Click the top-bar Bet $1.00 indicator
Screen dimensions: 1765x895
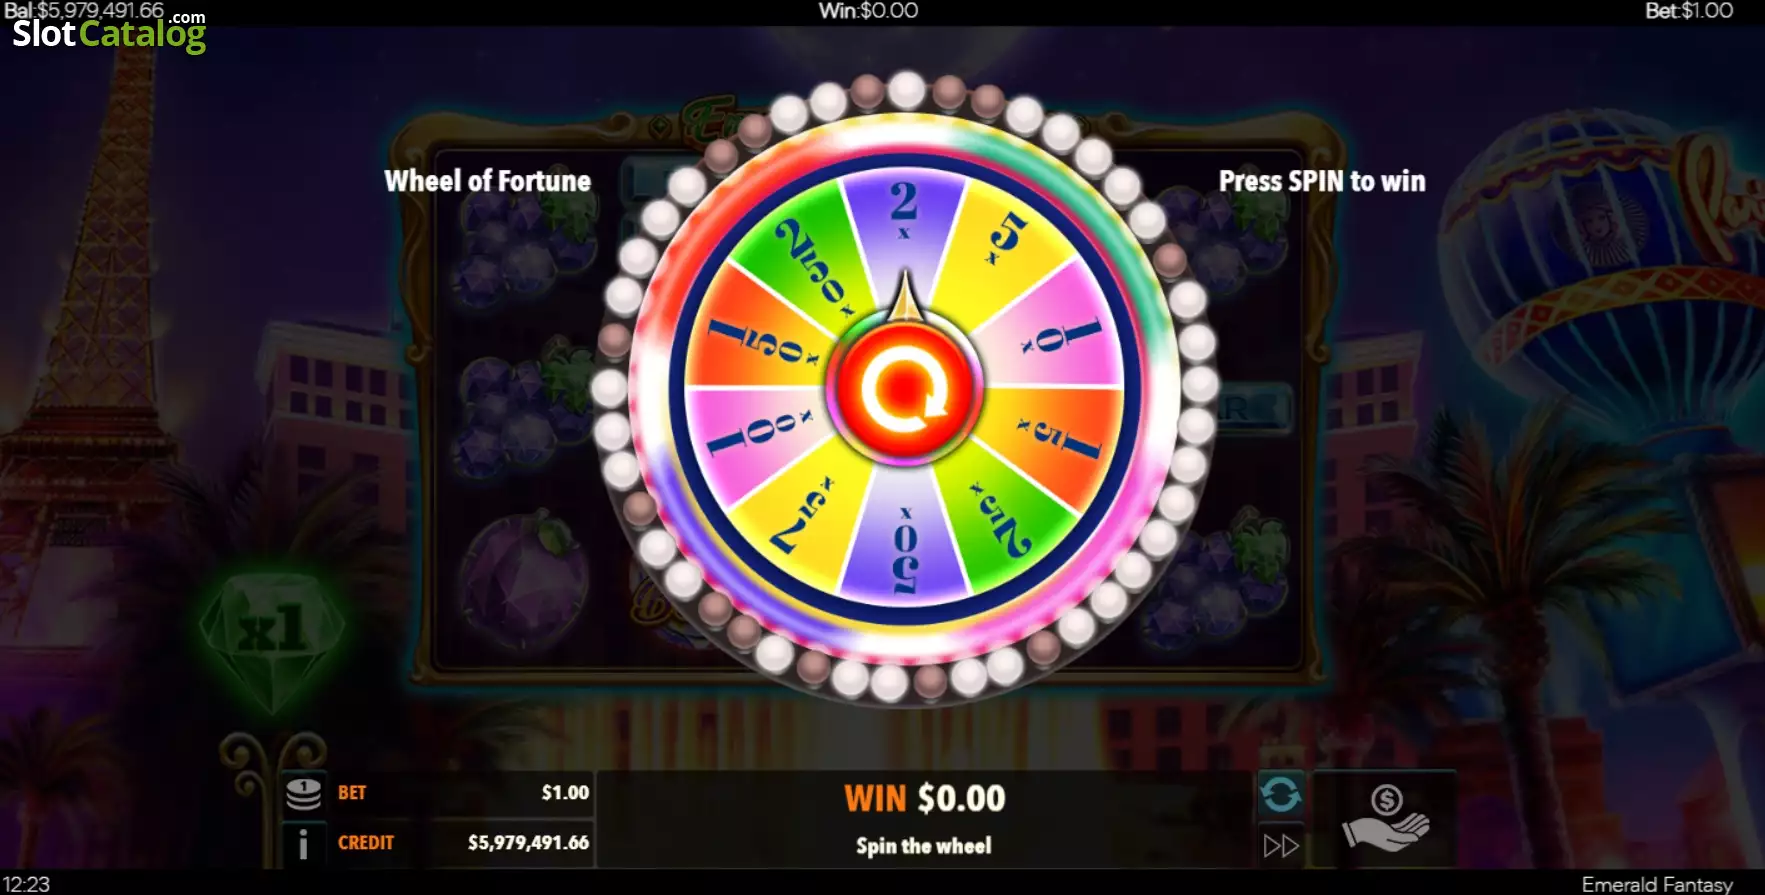point(1689,11)
